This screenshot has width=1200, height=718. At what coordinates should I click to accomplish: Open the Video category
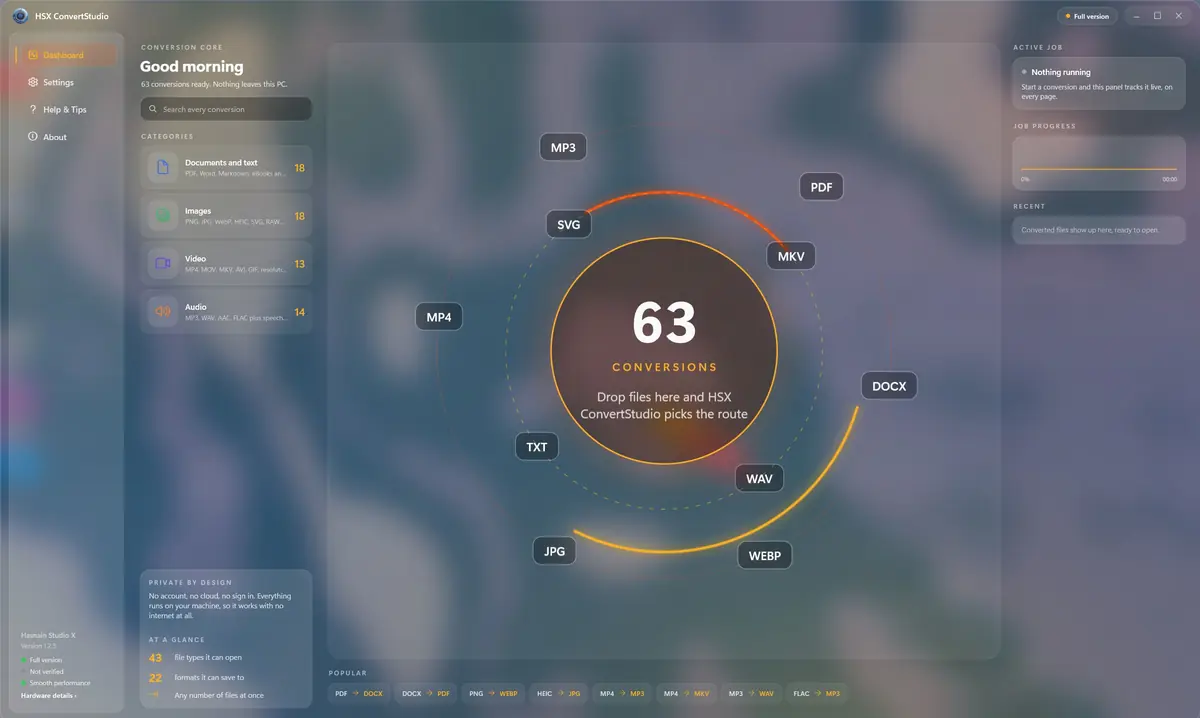226,264
